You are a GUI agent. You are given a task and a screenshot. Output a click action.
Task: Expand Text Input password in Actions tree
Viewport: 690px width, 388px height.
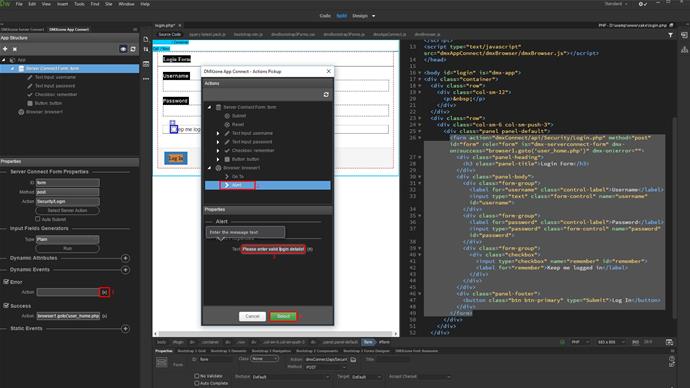click(218, 142)
